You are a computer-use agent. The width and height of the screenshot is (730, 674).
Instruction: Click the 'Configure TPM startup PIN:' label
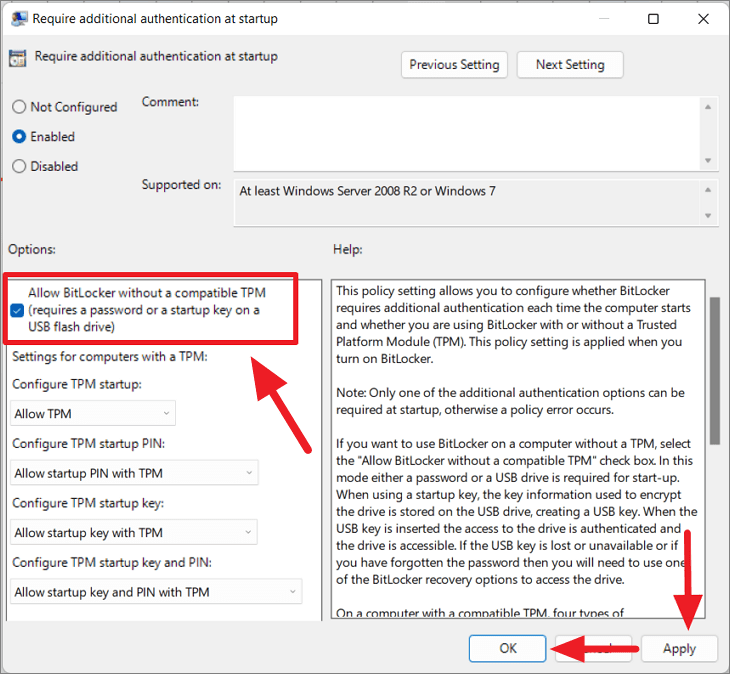88,444
